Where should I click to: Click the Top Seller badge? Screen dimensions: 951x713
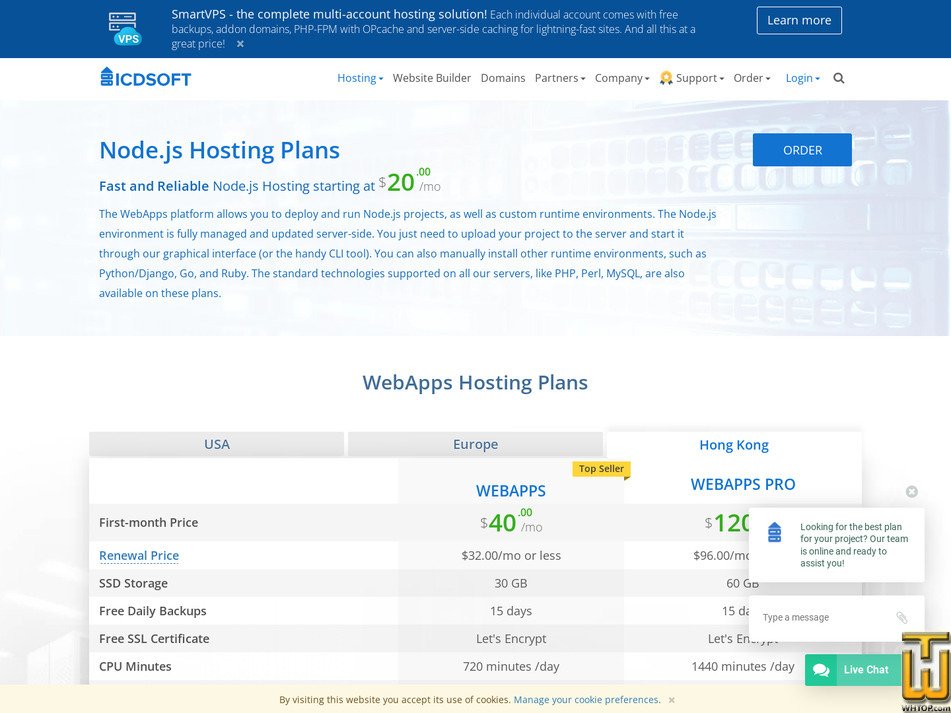[600, 468]
